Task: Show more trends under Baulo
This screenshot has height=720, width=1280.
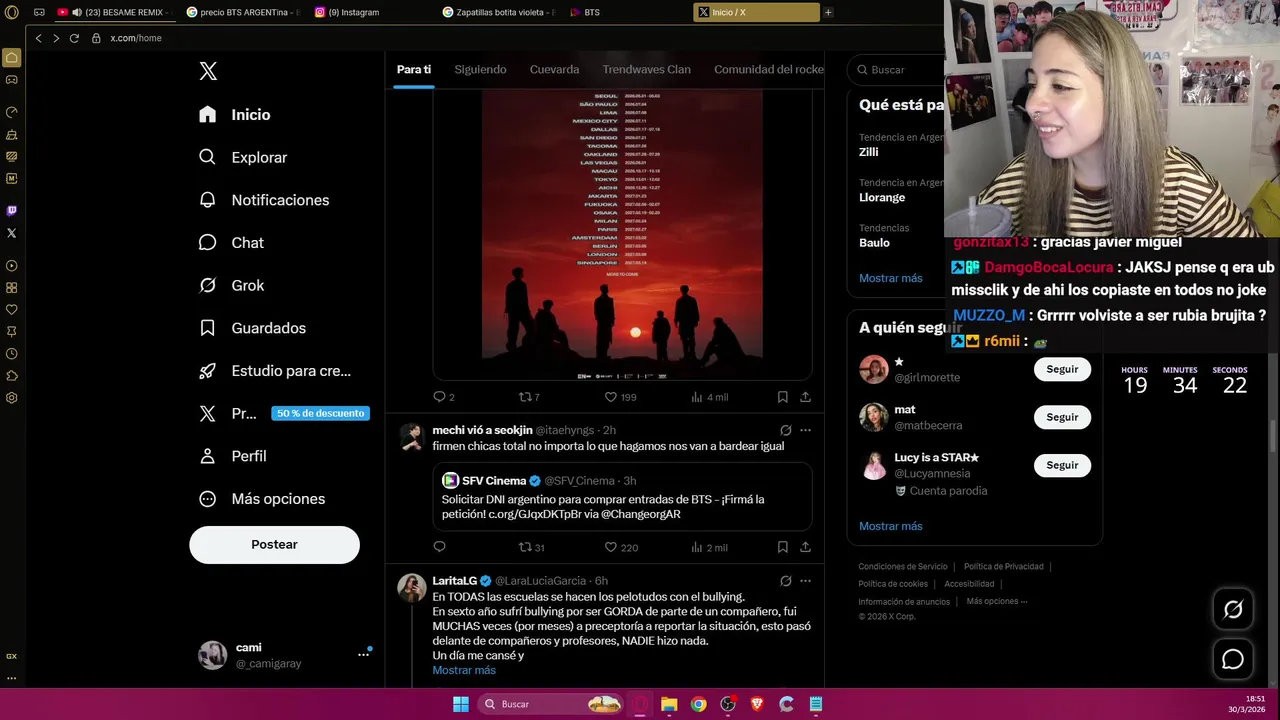Action: click(890, 278)
